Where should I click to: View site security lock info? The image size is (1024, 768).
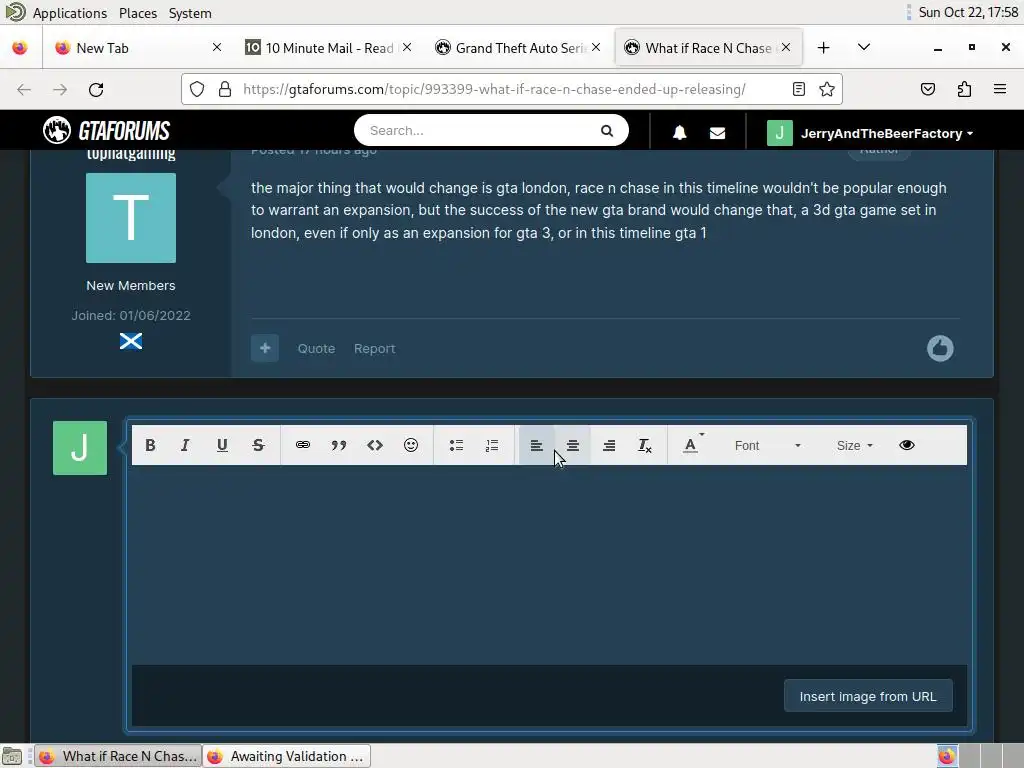(225, 89)
